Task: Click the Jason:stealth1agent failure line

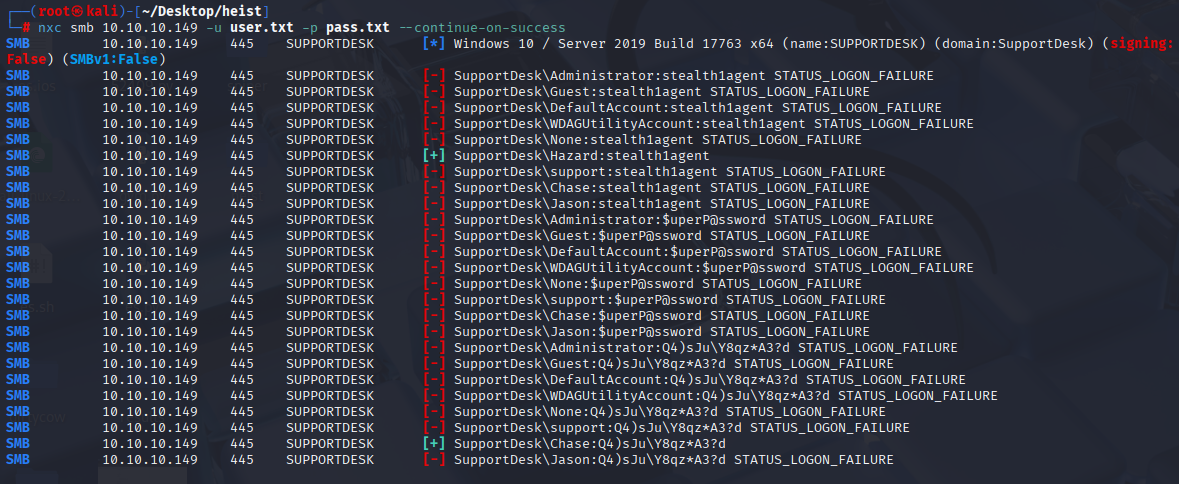Action: click(662, 204)
